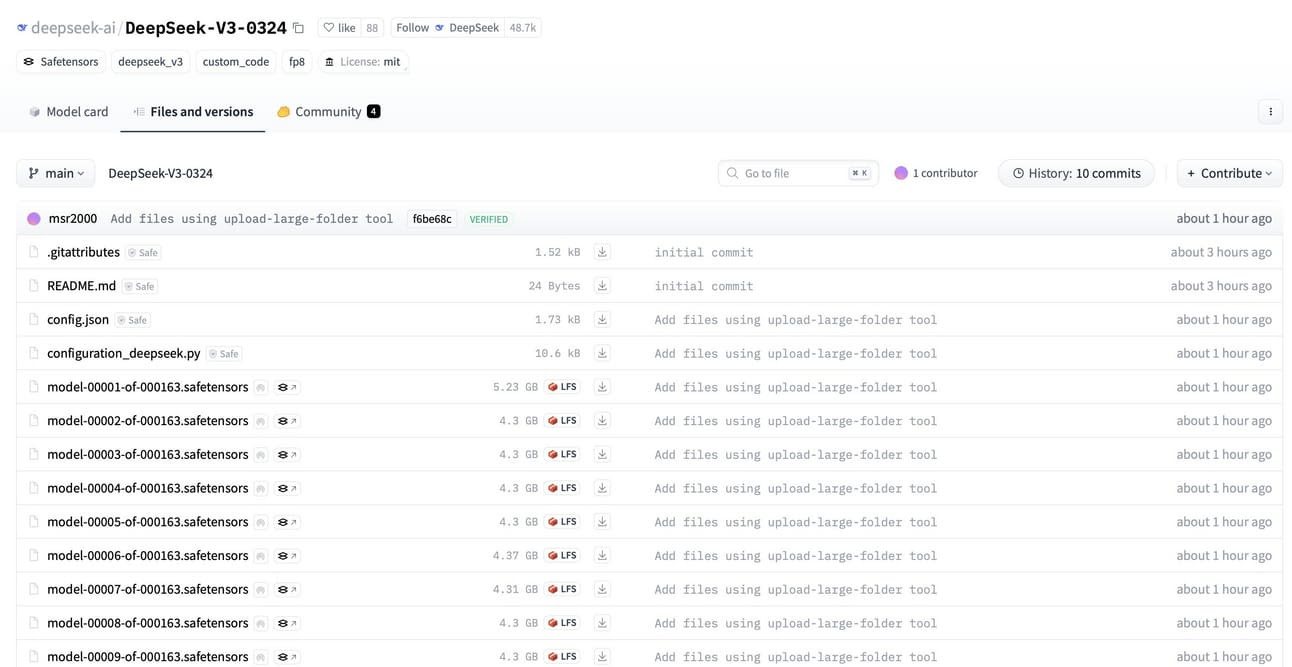Open the .gitattributes file
The height and width of the screenshot is (667, 1292).
(83, 252)
